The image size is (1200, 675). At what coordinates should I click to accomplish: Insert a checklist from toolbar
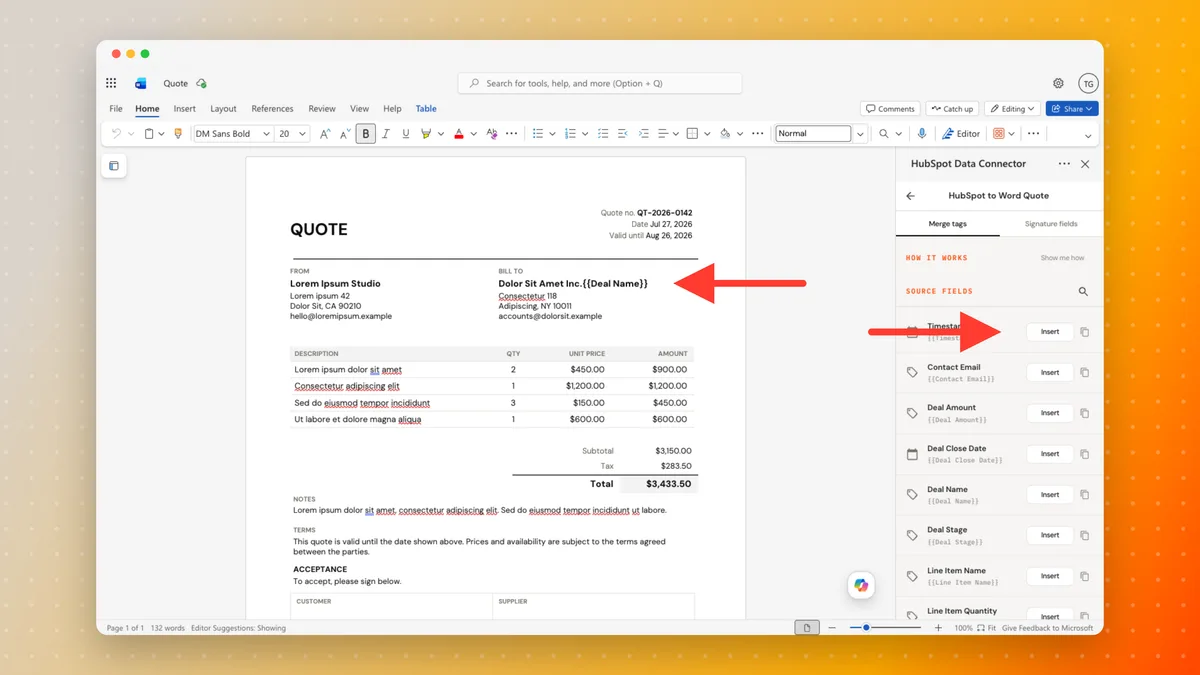pos(602,133)
